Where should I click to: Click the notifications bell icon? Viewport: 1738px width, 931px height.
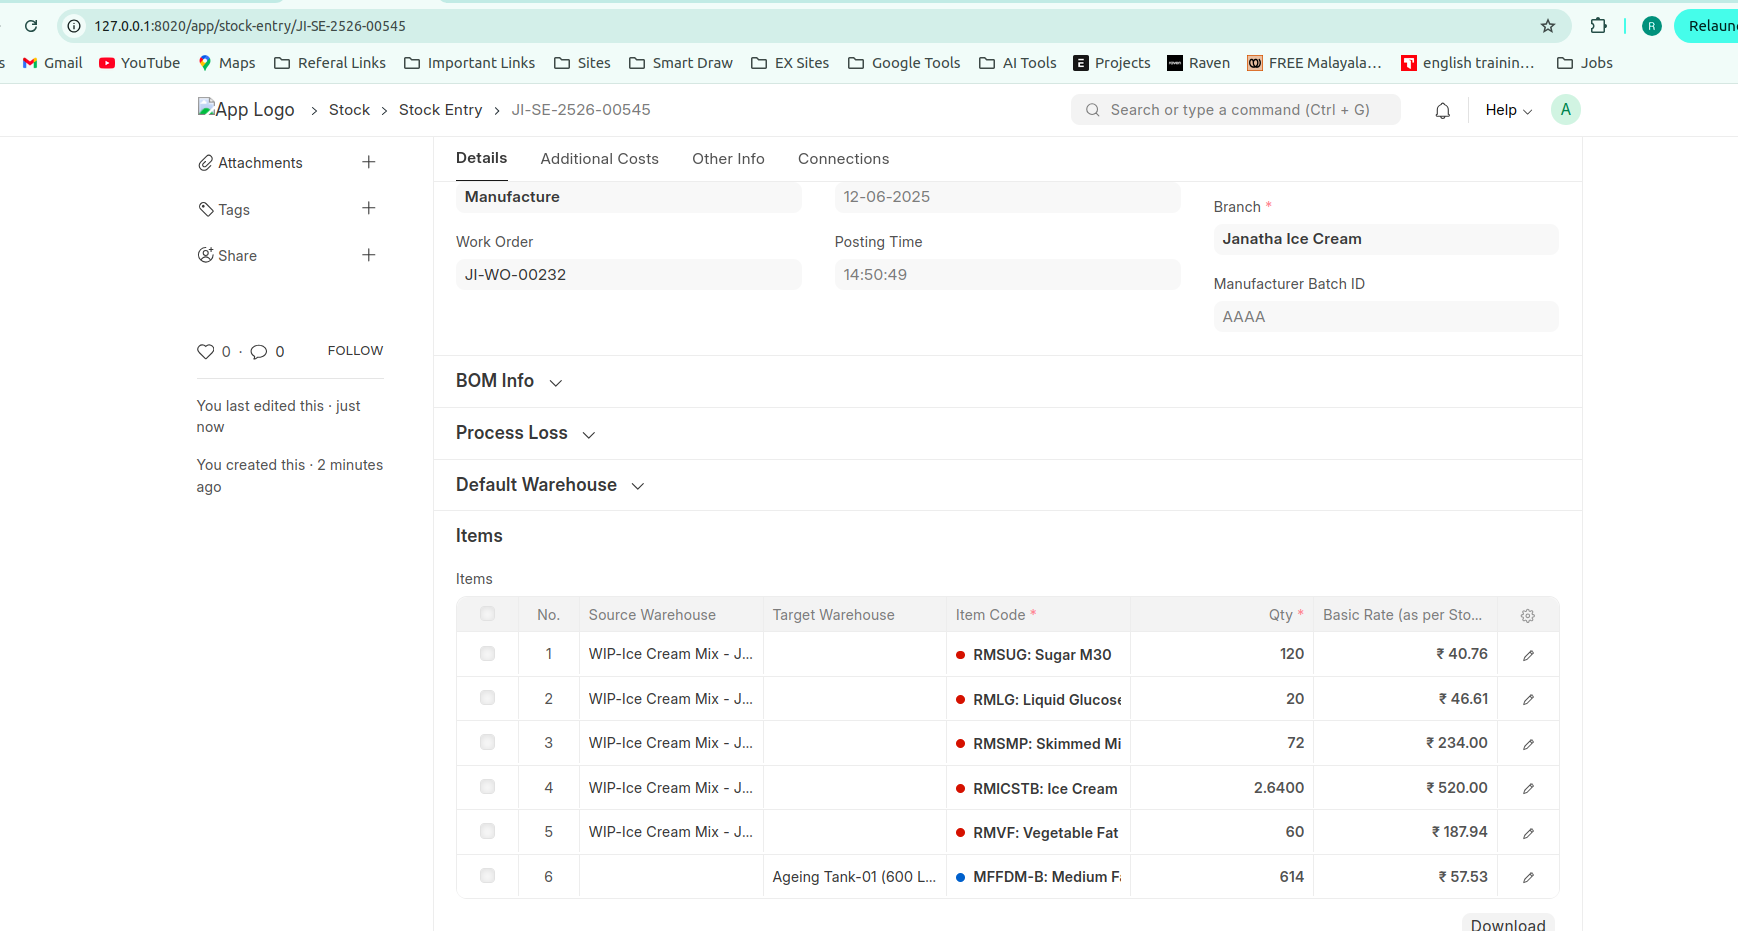point(1442,111)
